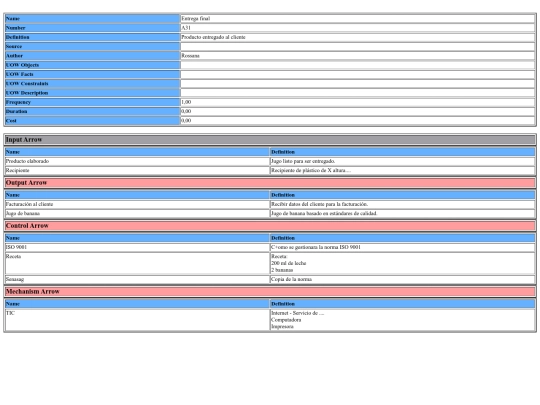Select the number value 'A31'
The height and width of the screenshot is (405, 540).
(186, 28)
